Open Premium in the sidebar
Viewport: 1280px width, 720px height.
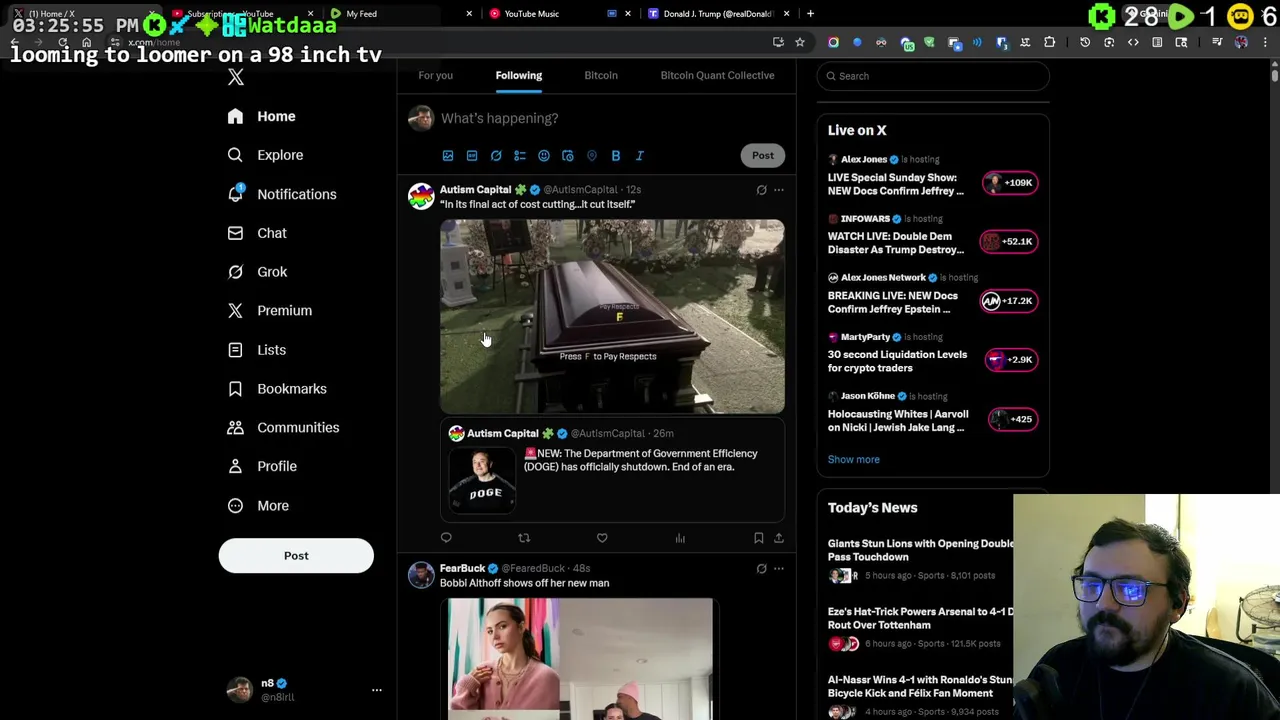270,311
